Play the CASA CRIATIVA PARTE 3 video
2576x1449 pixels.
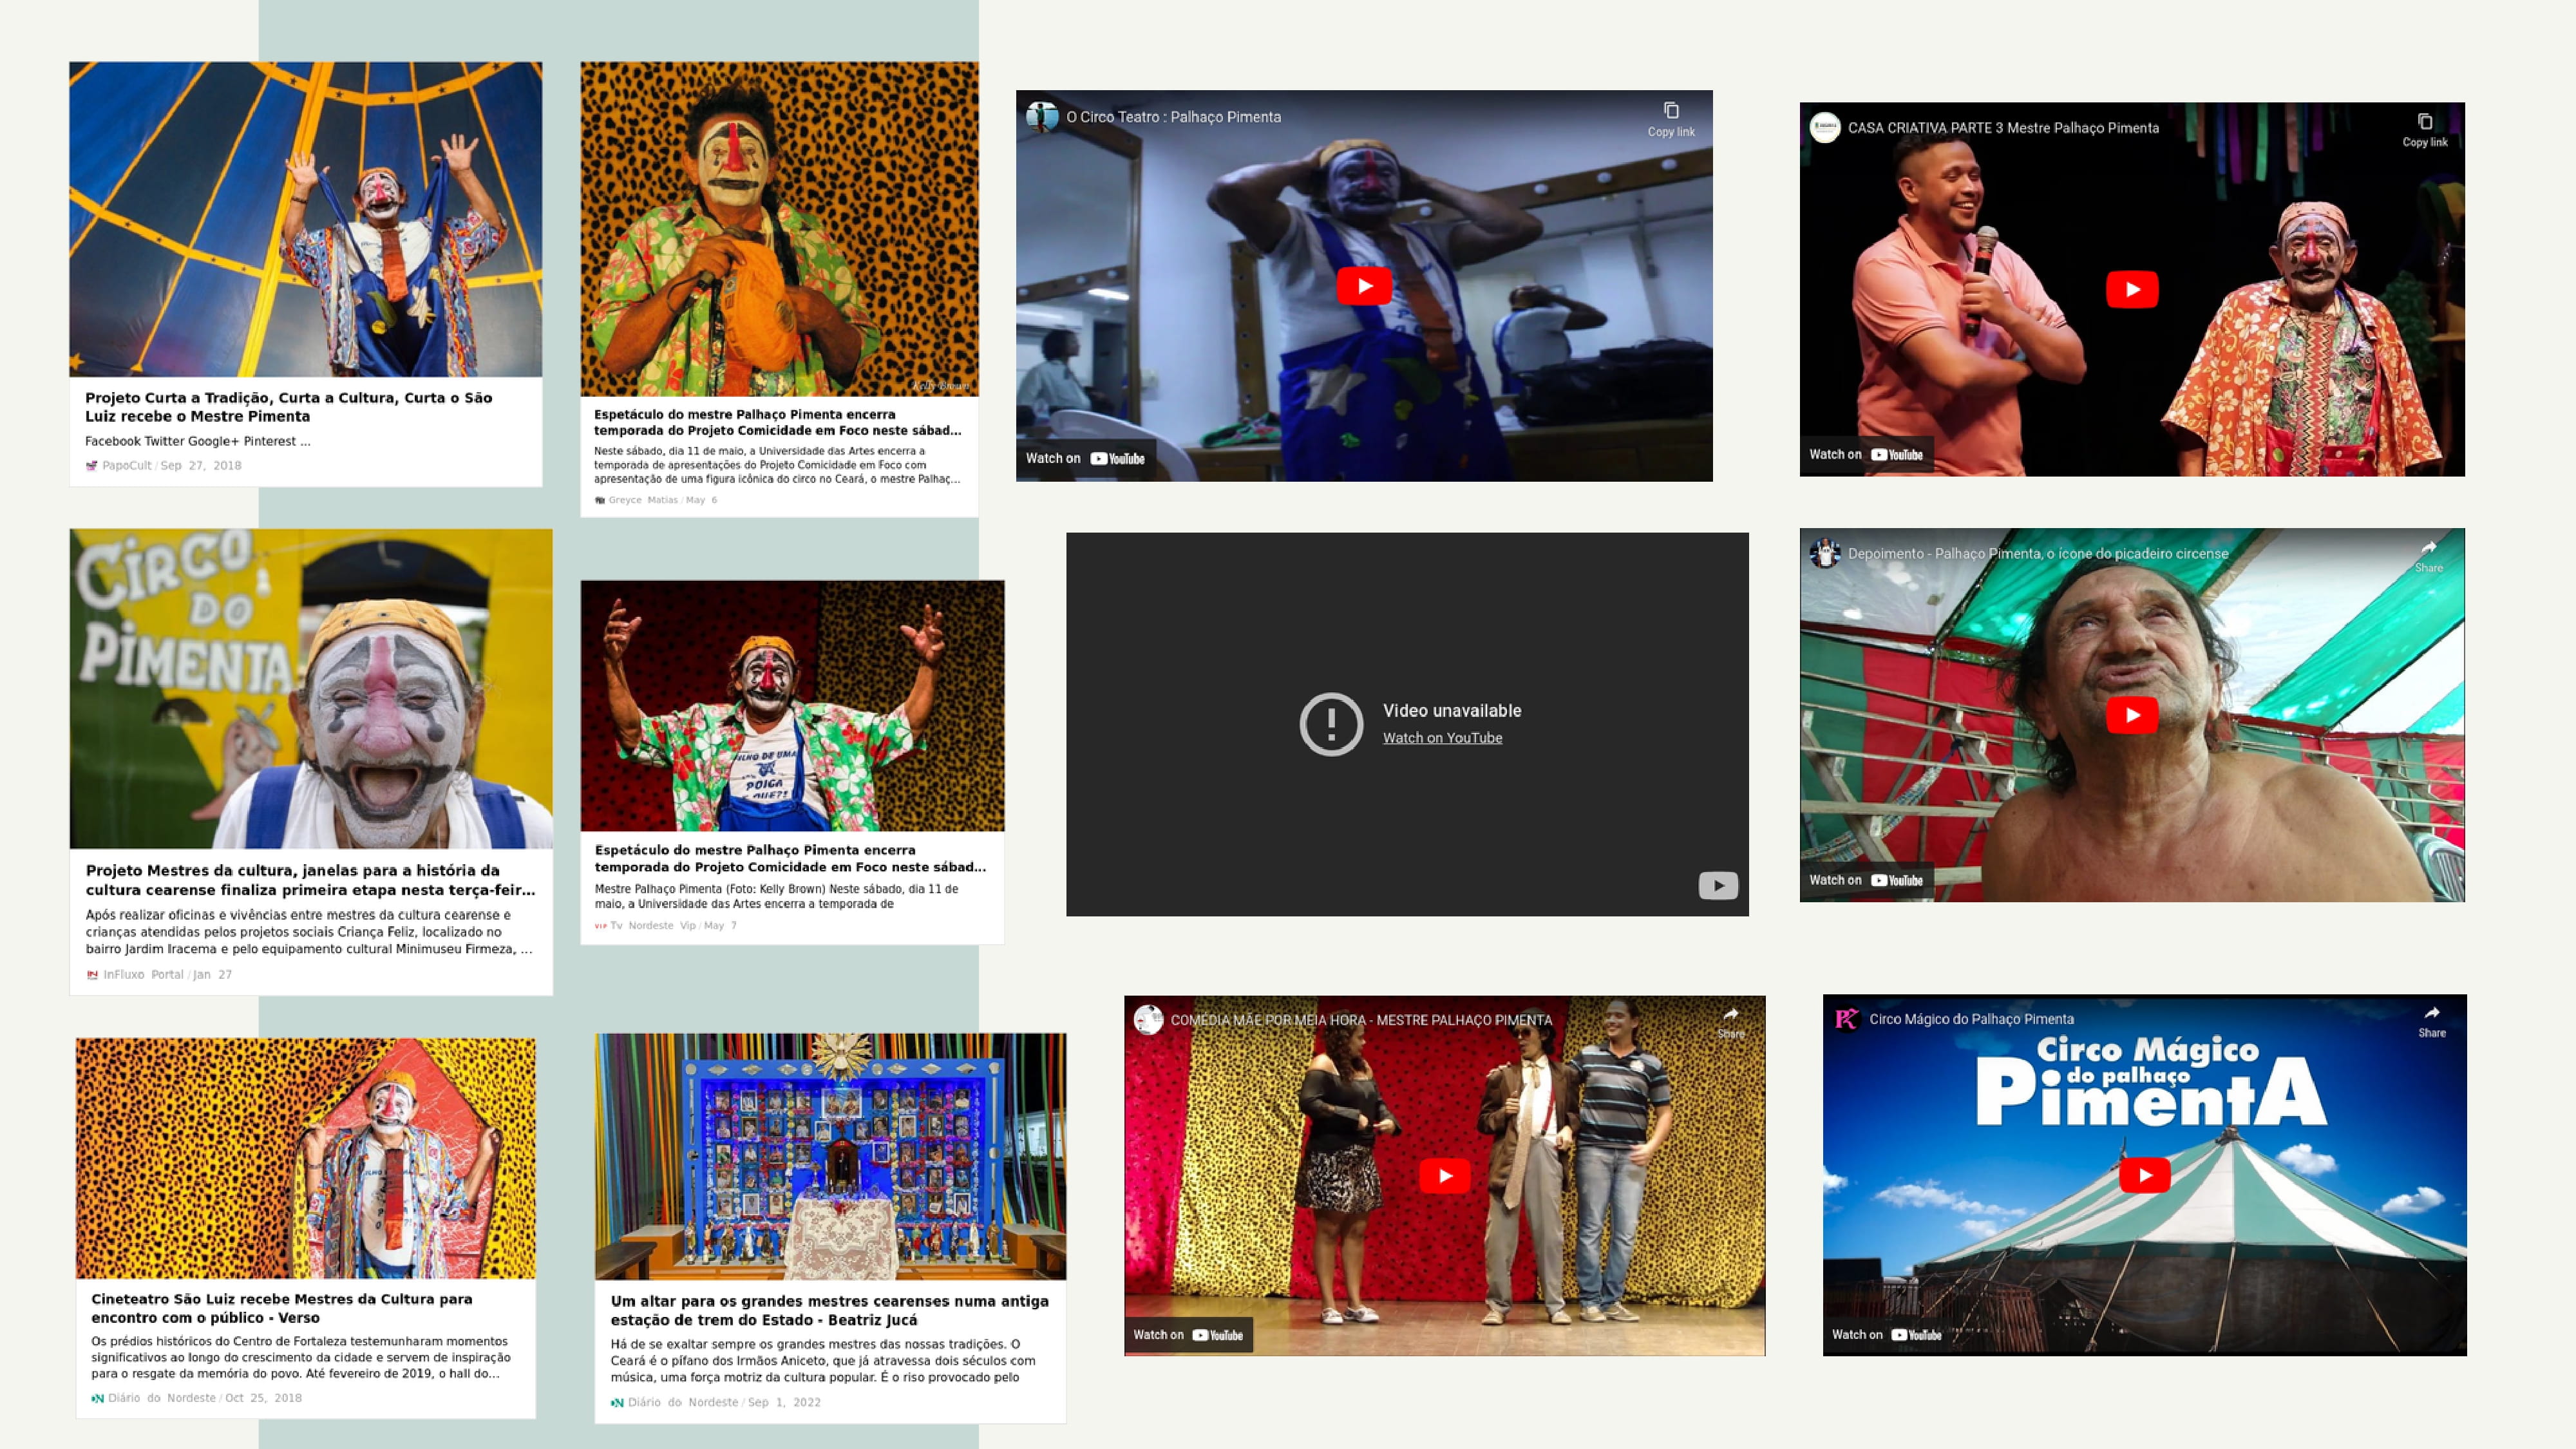(2131, 290)
